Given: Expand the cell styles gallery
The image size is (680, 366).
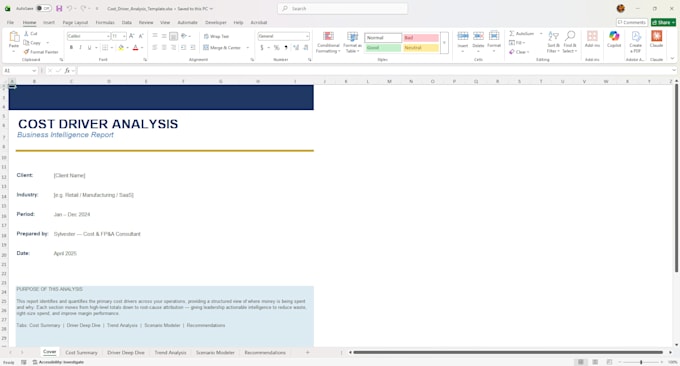Looking at the screenshot, I should click(x=444, y=42).
